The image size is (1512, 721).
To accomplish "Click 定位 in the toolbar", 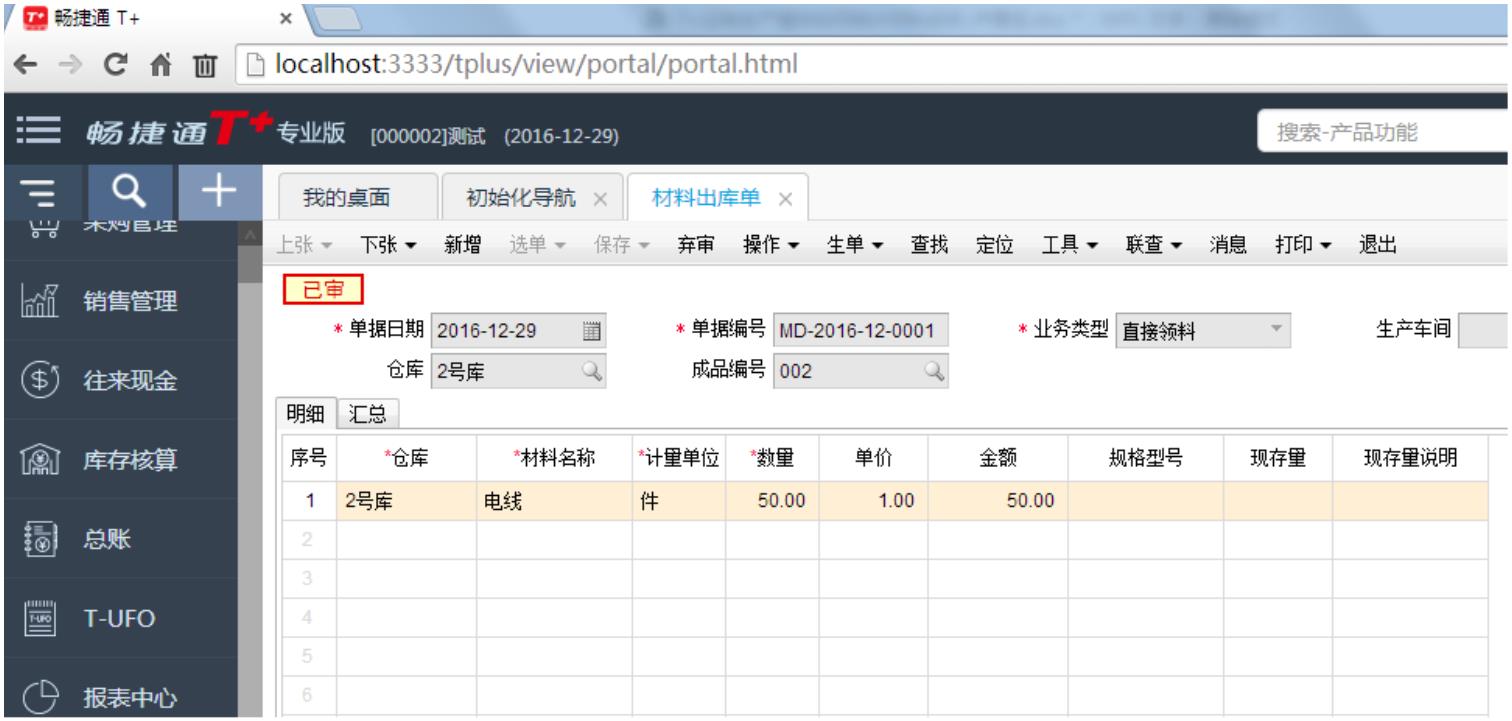I will [x=994, y=245].
